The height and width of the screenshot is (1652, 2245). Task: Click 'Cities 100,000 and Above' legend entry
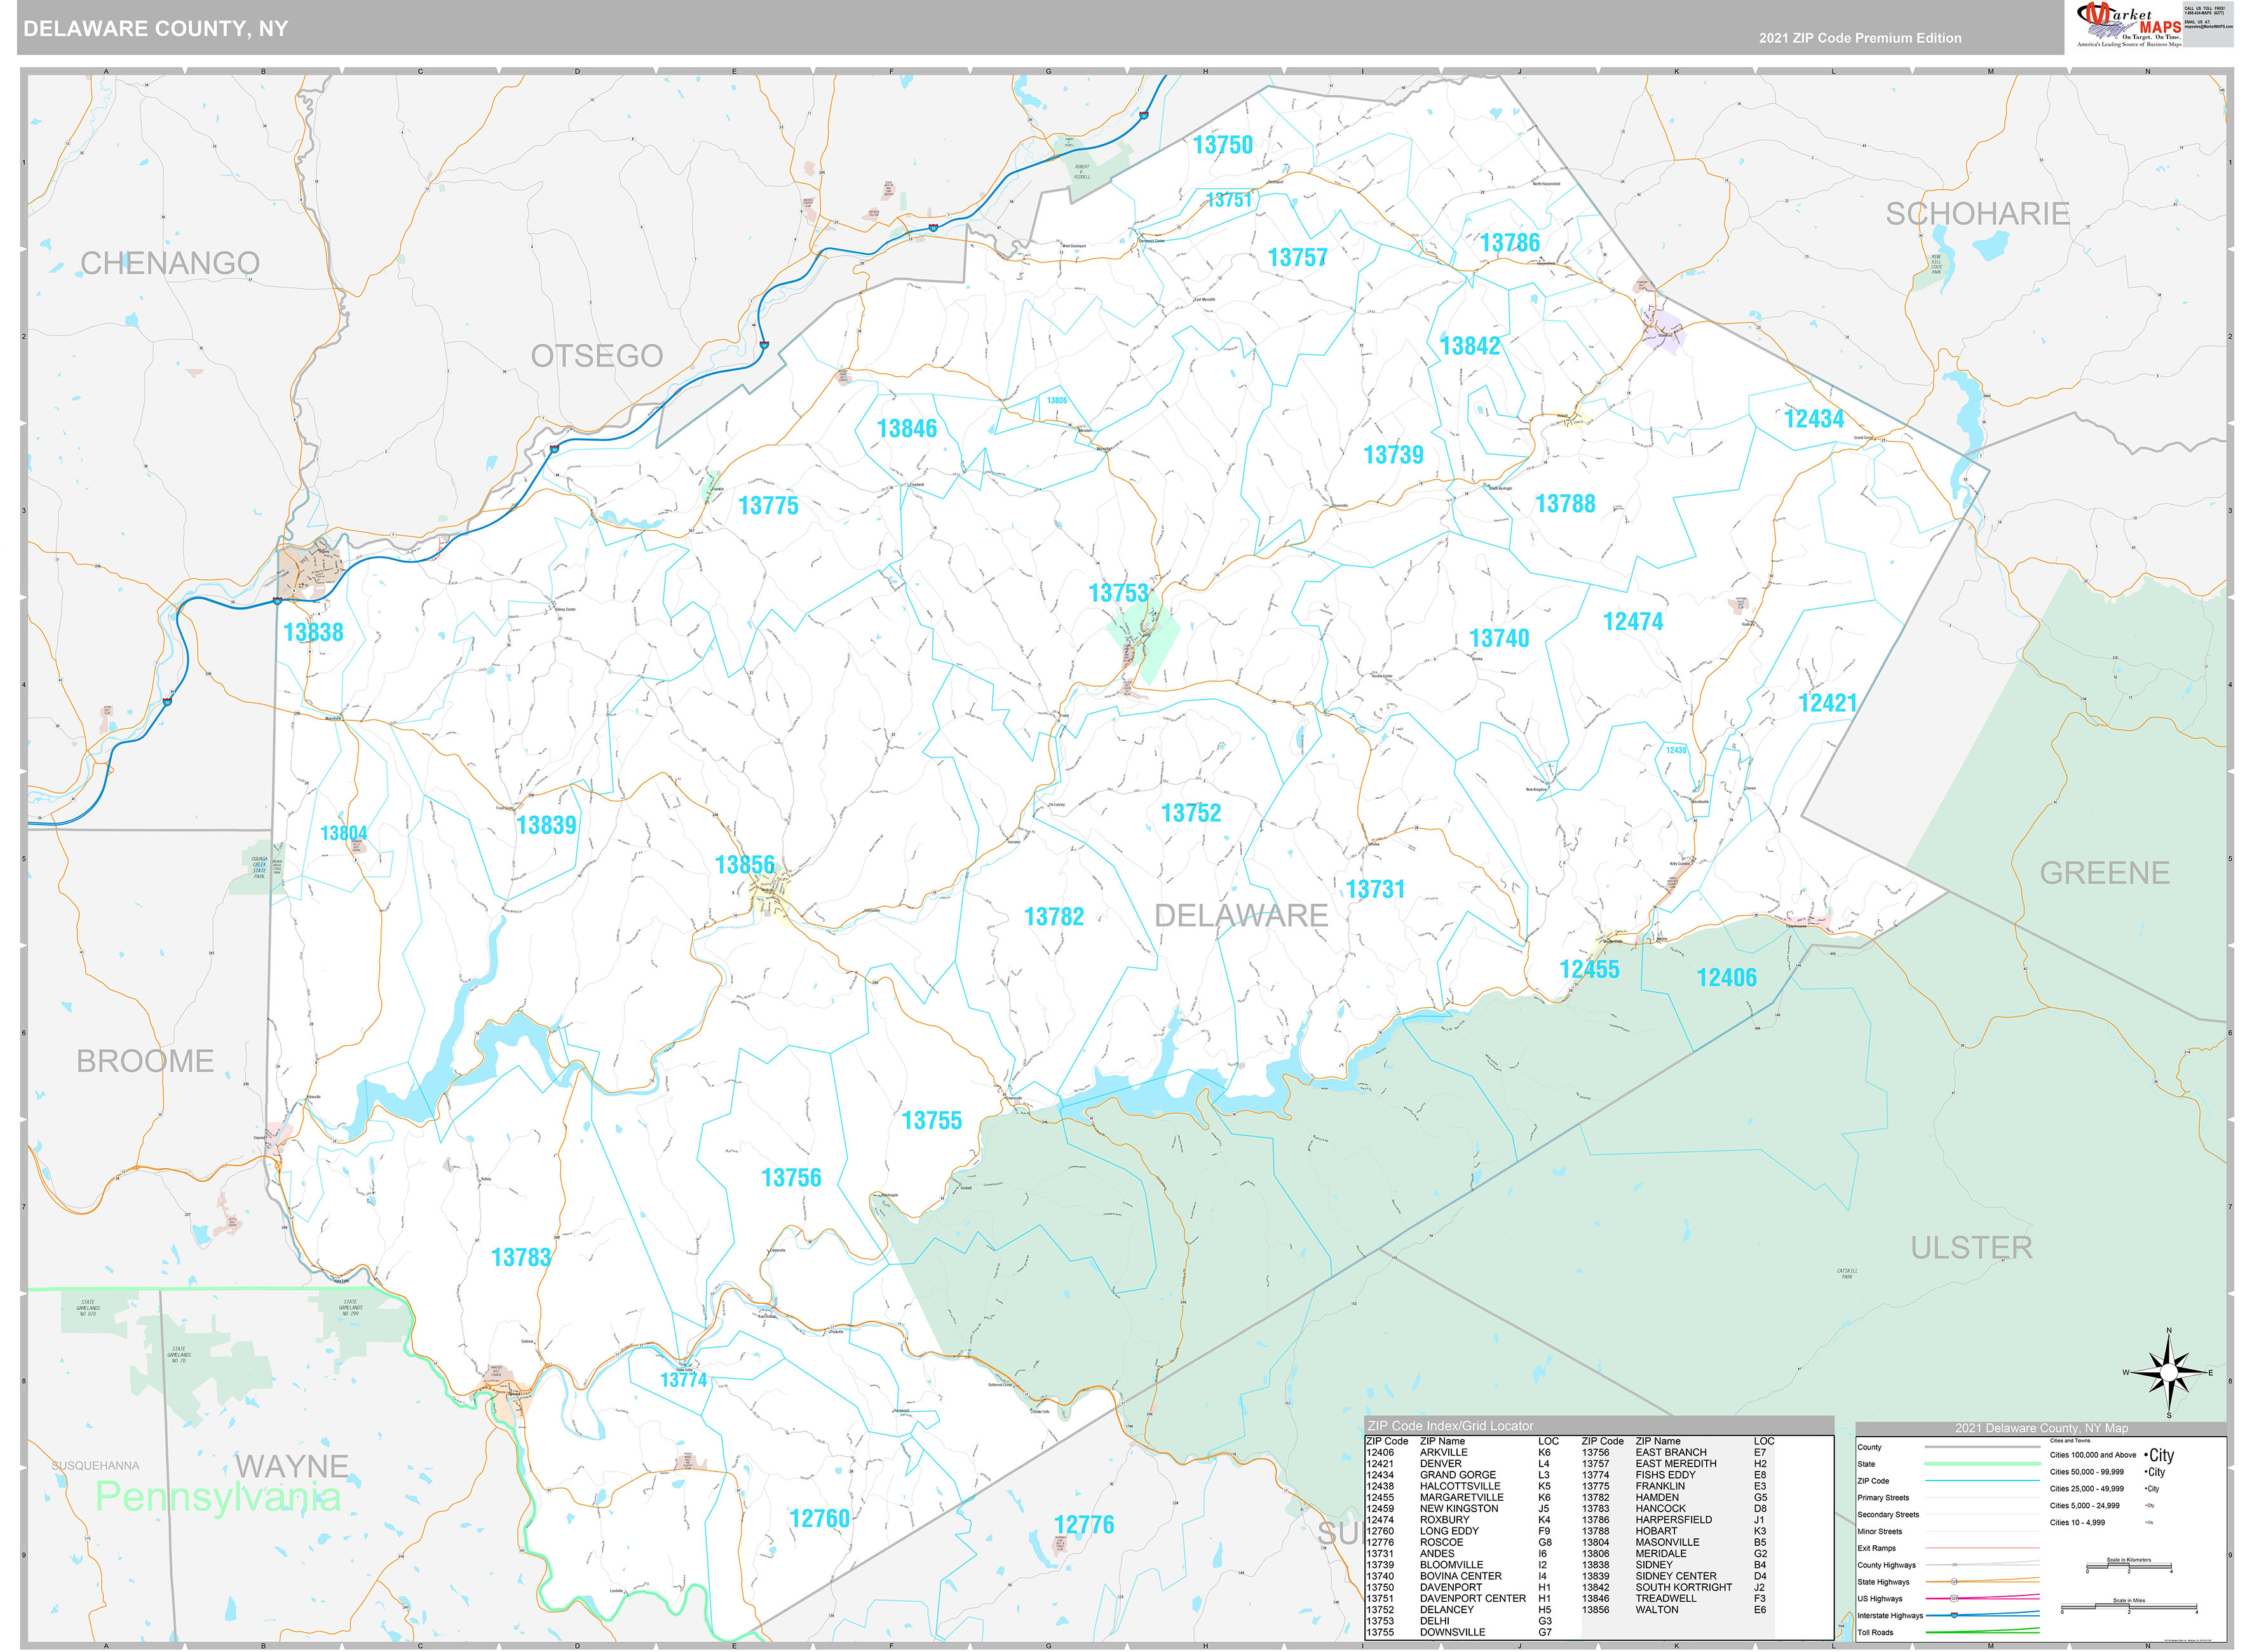pos(2093,1455)
